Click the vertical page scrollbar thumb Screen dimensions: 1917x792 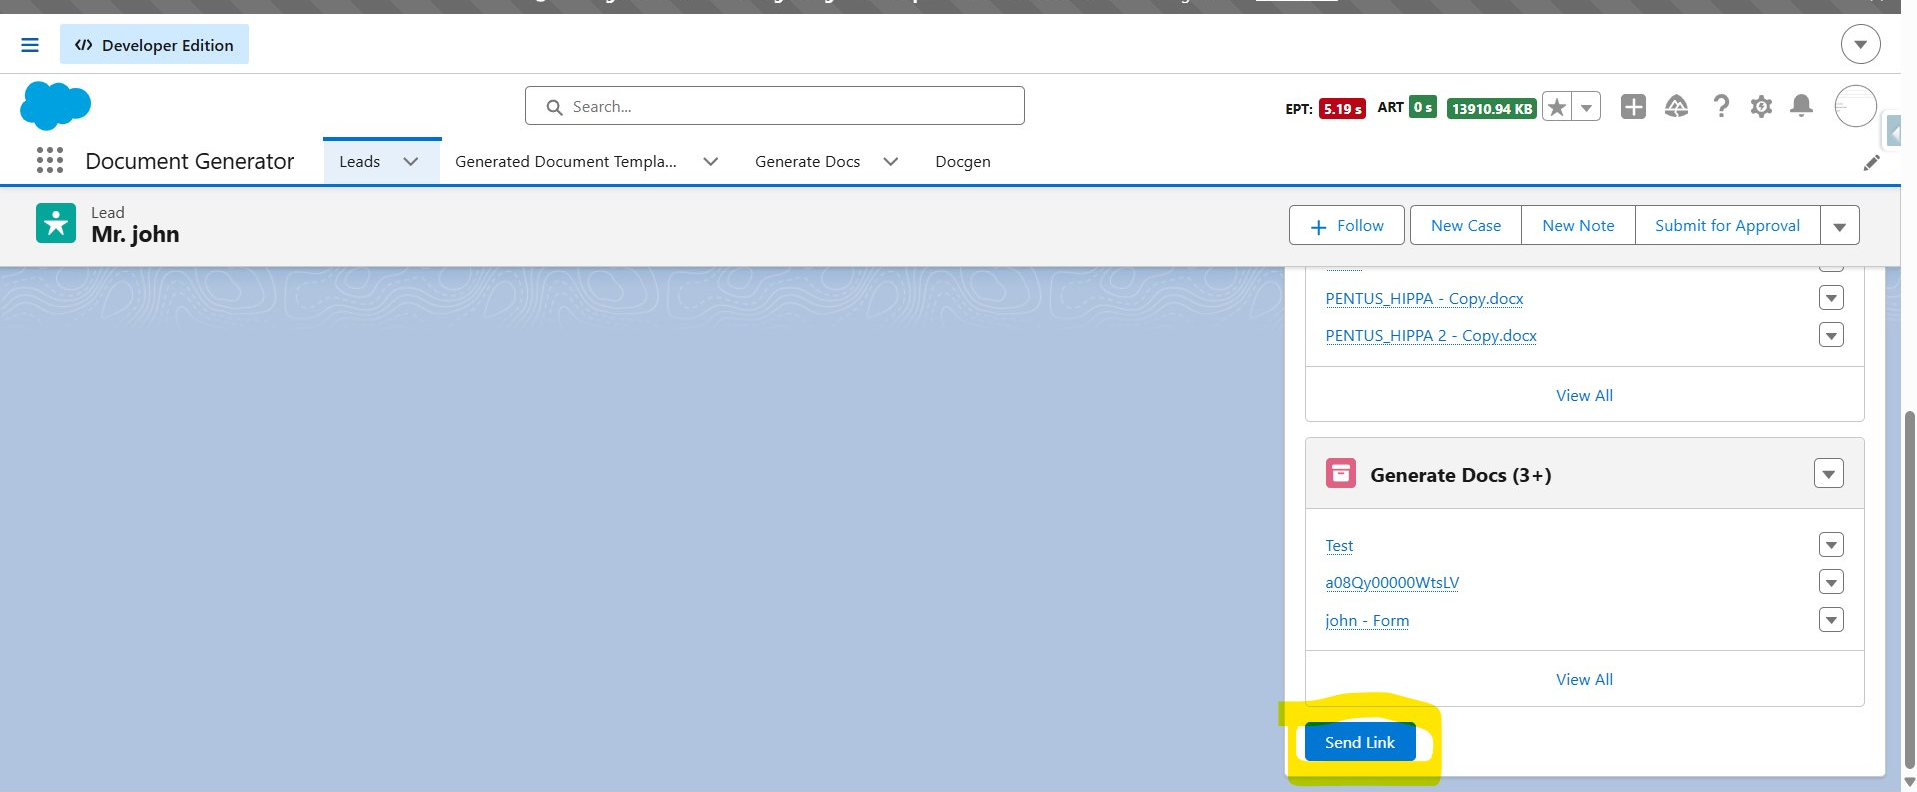click(1909, 588)
